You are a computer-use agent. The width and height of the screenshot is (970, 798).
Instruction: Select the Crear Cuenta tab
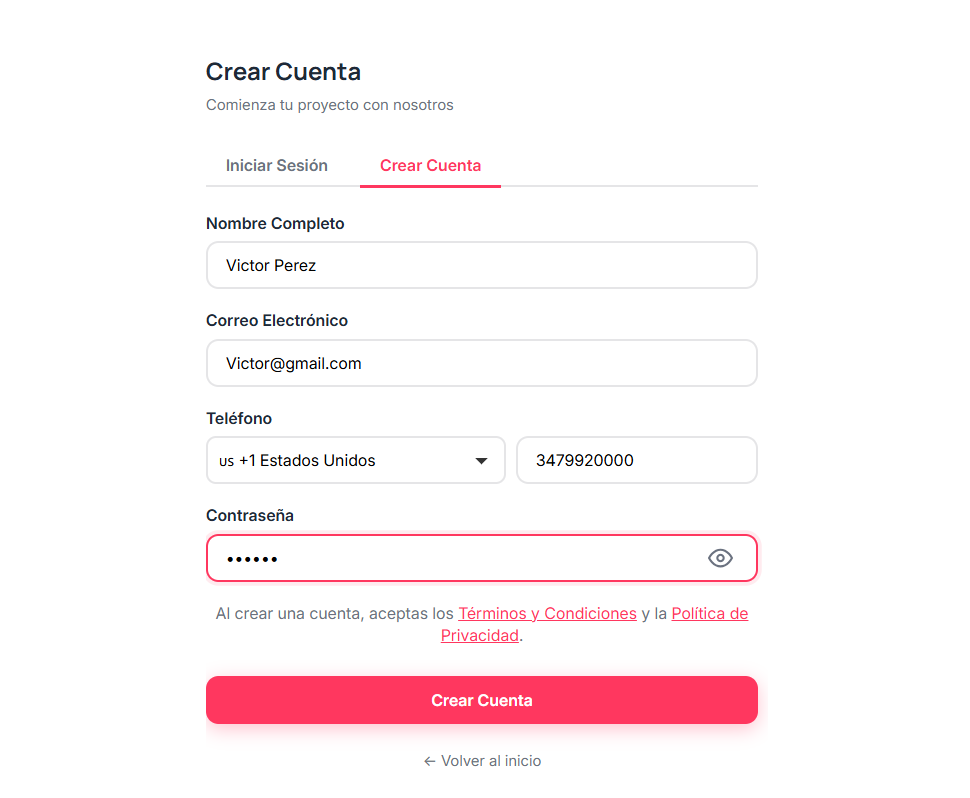click(430, 166)
